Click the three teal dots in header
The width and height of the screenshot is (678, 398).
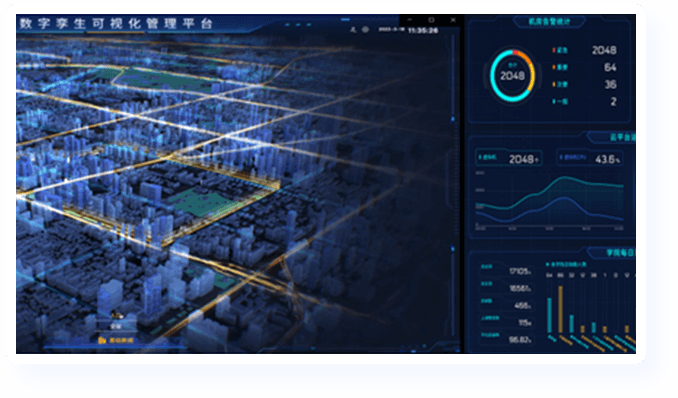[298, 25]
